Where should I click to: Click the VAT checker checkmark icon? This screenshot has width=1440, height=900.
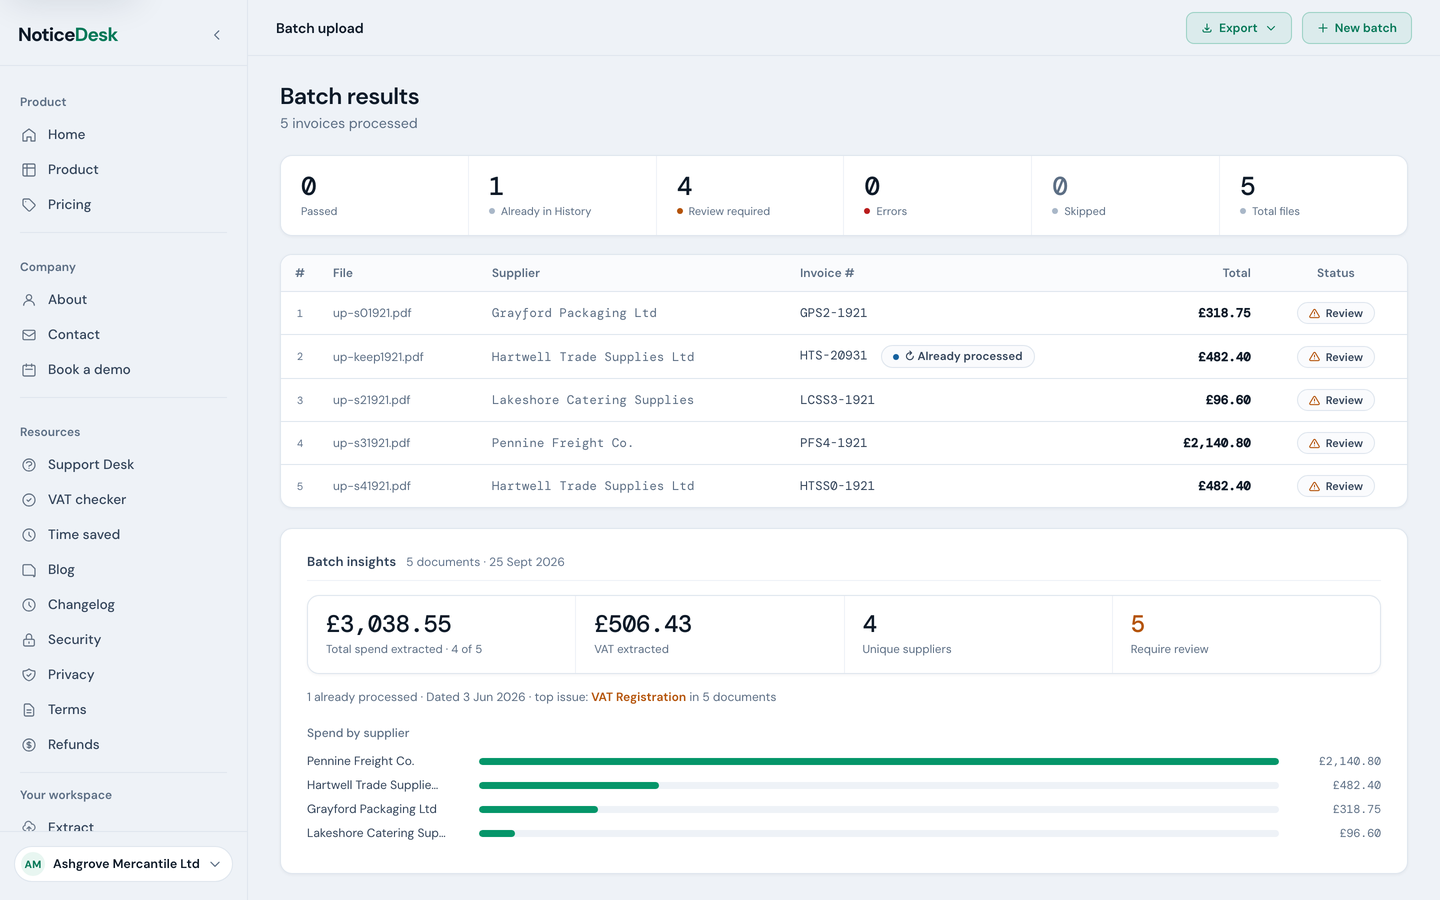(x=29, y=500)
